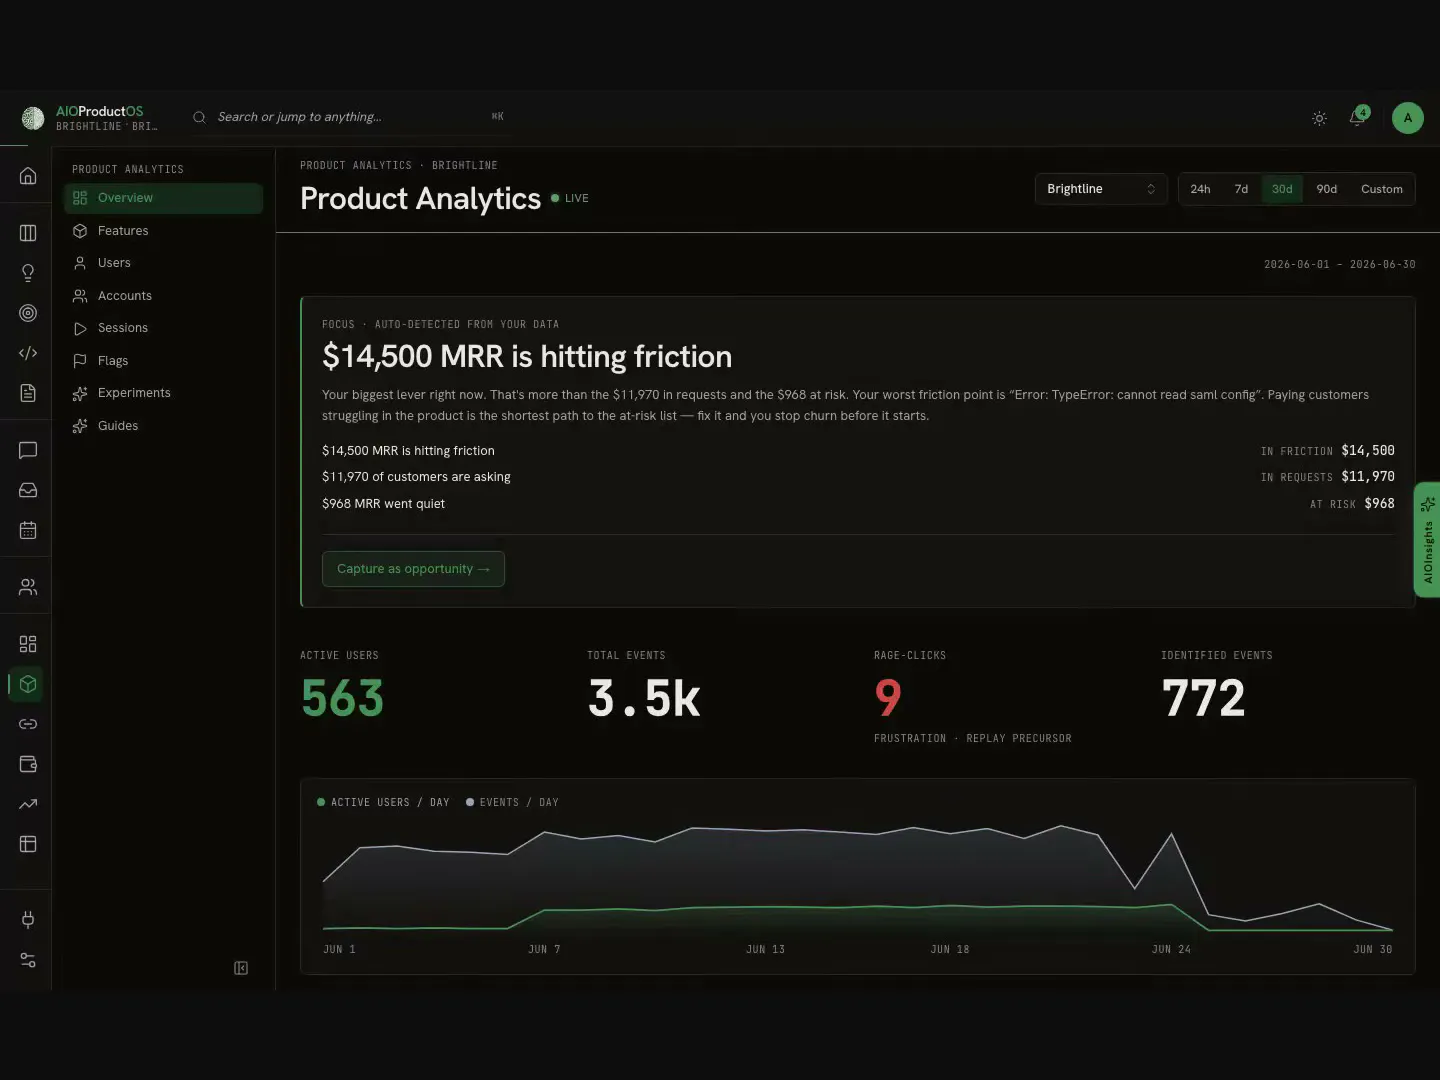This screenshot has width=1440, height=1080.
Task: Click the AIOProductOS logo
Action: pos(33,118)
